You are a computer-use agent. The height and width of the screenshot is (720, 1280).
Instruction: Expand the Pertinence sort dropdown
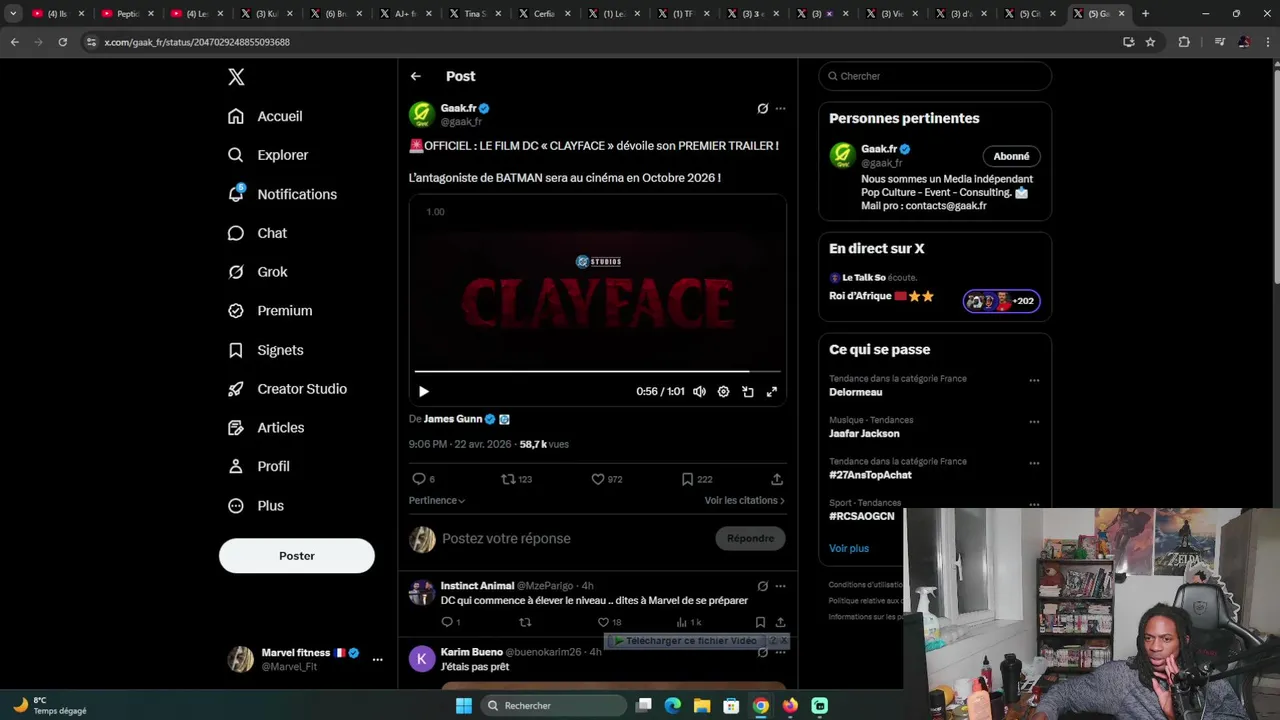click(437, 500)
